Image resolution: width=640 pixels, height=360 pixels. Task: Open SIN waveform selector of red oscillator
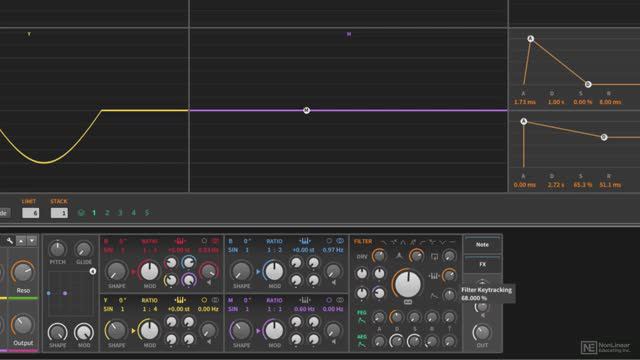point(108,250)
